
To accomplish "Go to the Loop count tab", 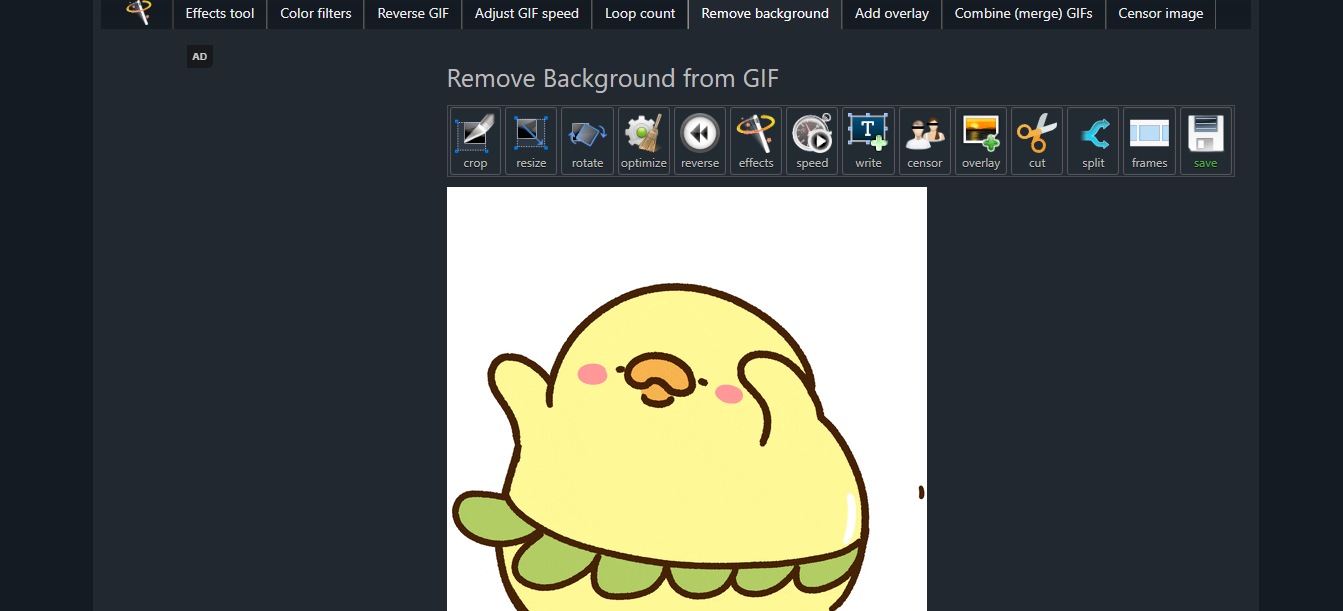I will coord(640,14).
